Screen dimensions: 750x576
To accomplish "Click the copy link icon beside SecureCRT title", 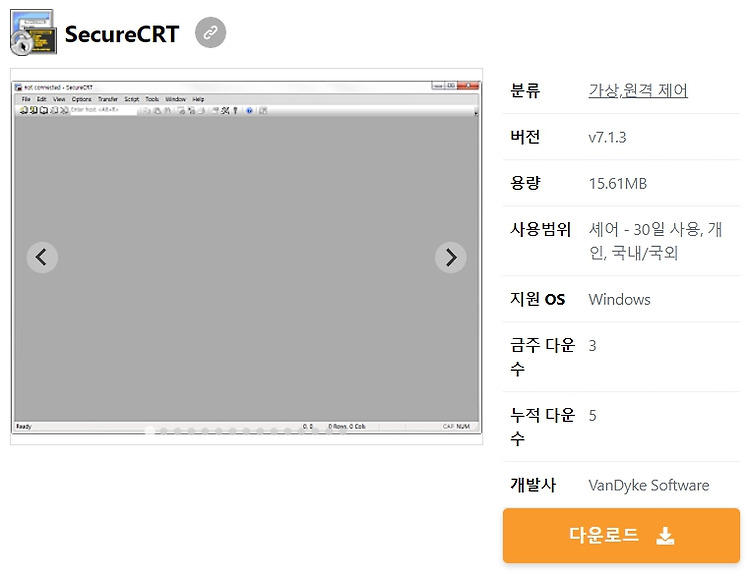I will (x=210, y=33).
